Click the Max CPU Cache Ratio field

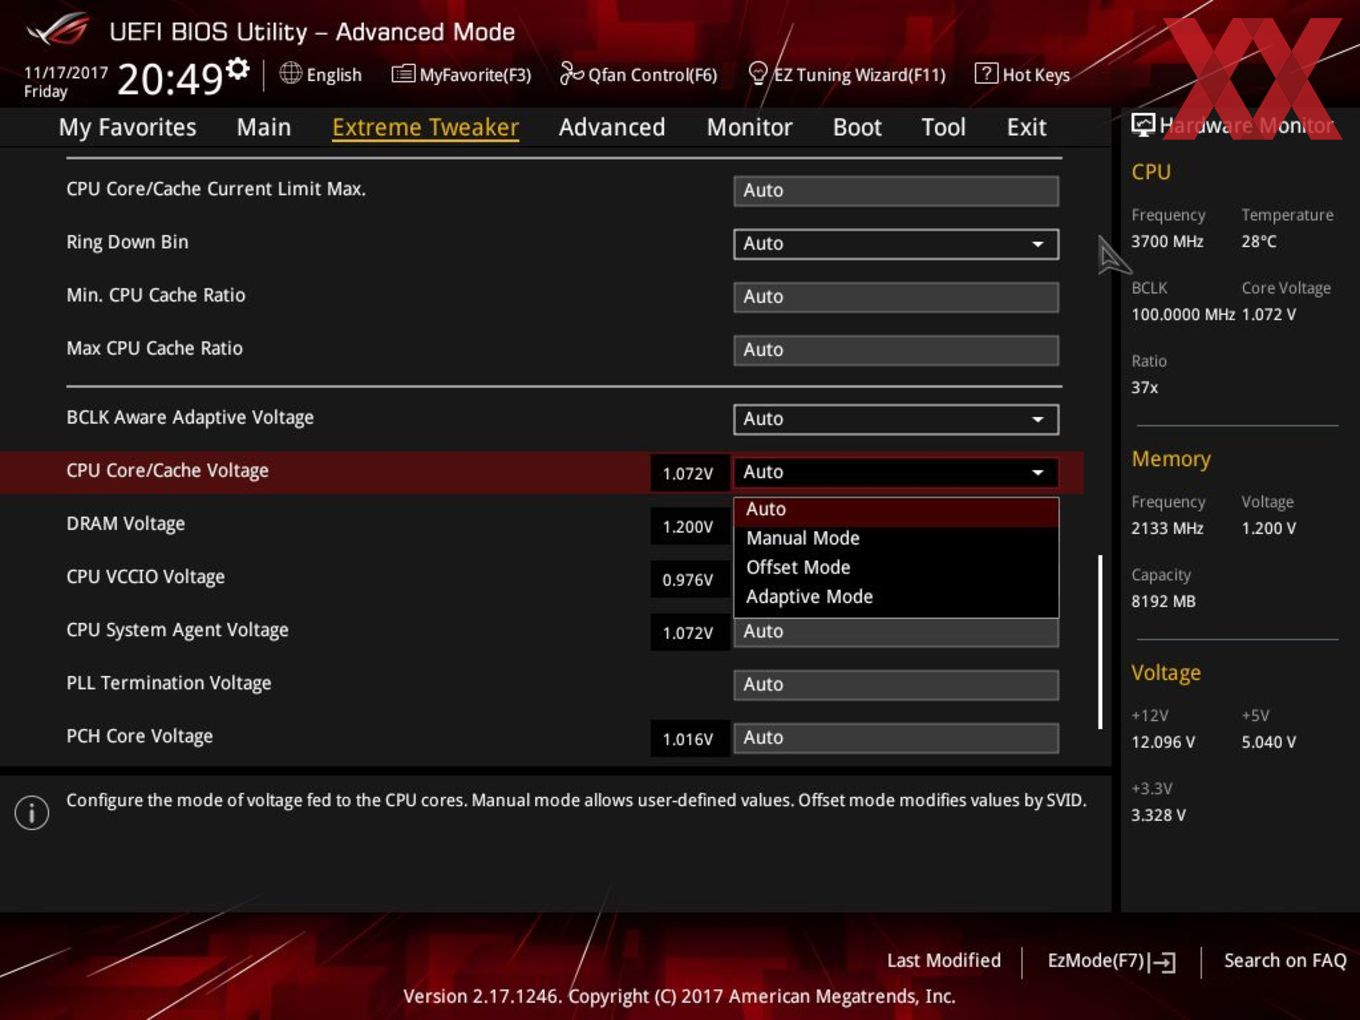tap(896, 350)
